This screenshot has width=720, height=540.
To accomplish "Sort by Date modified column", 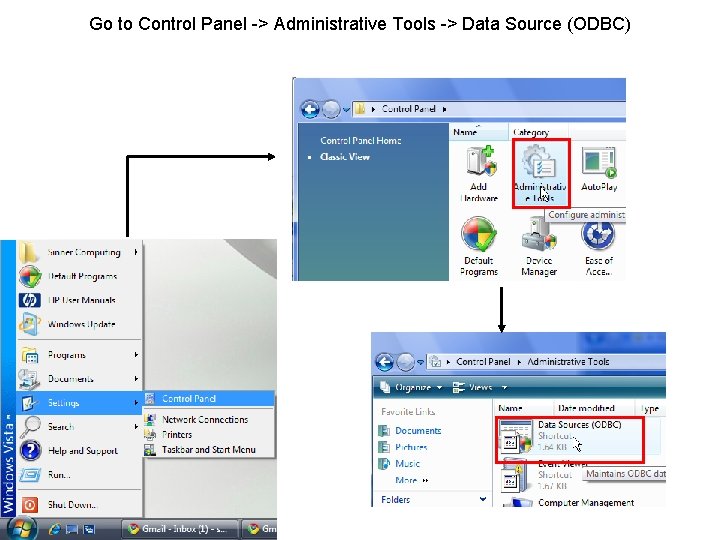I will (x=594, y=408).
